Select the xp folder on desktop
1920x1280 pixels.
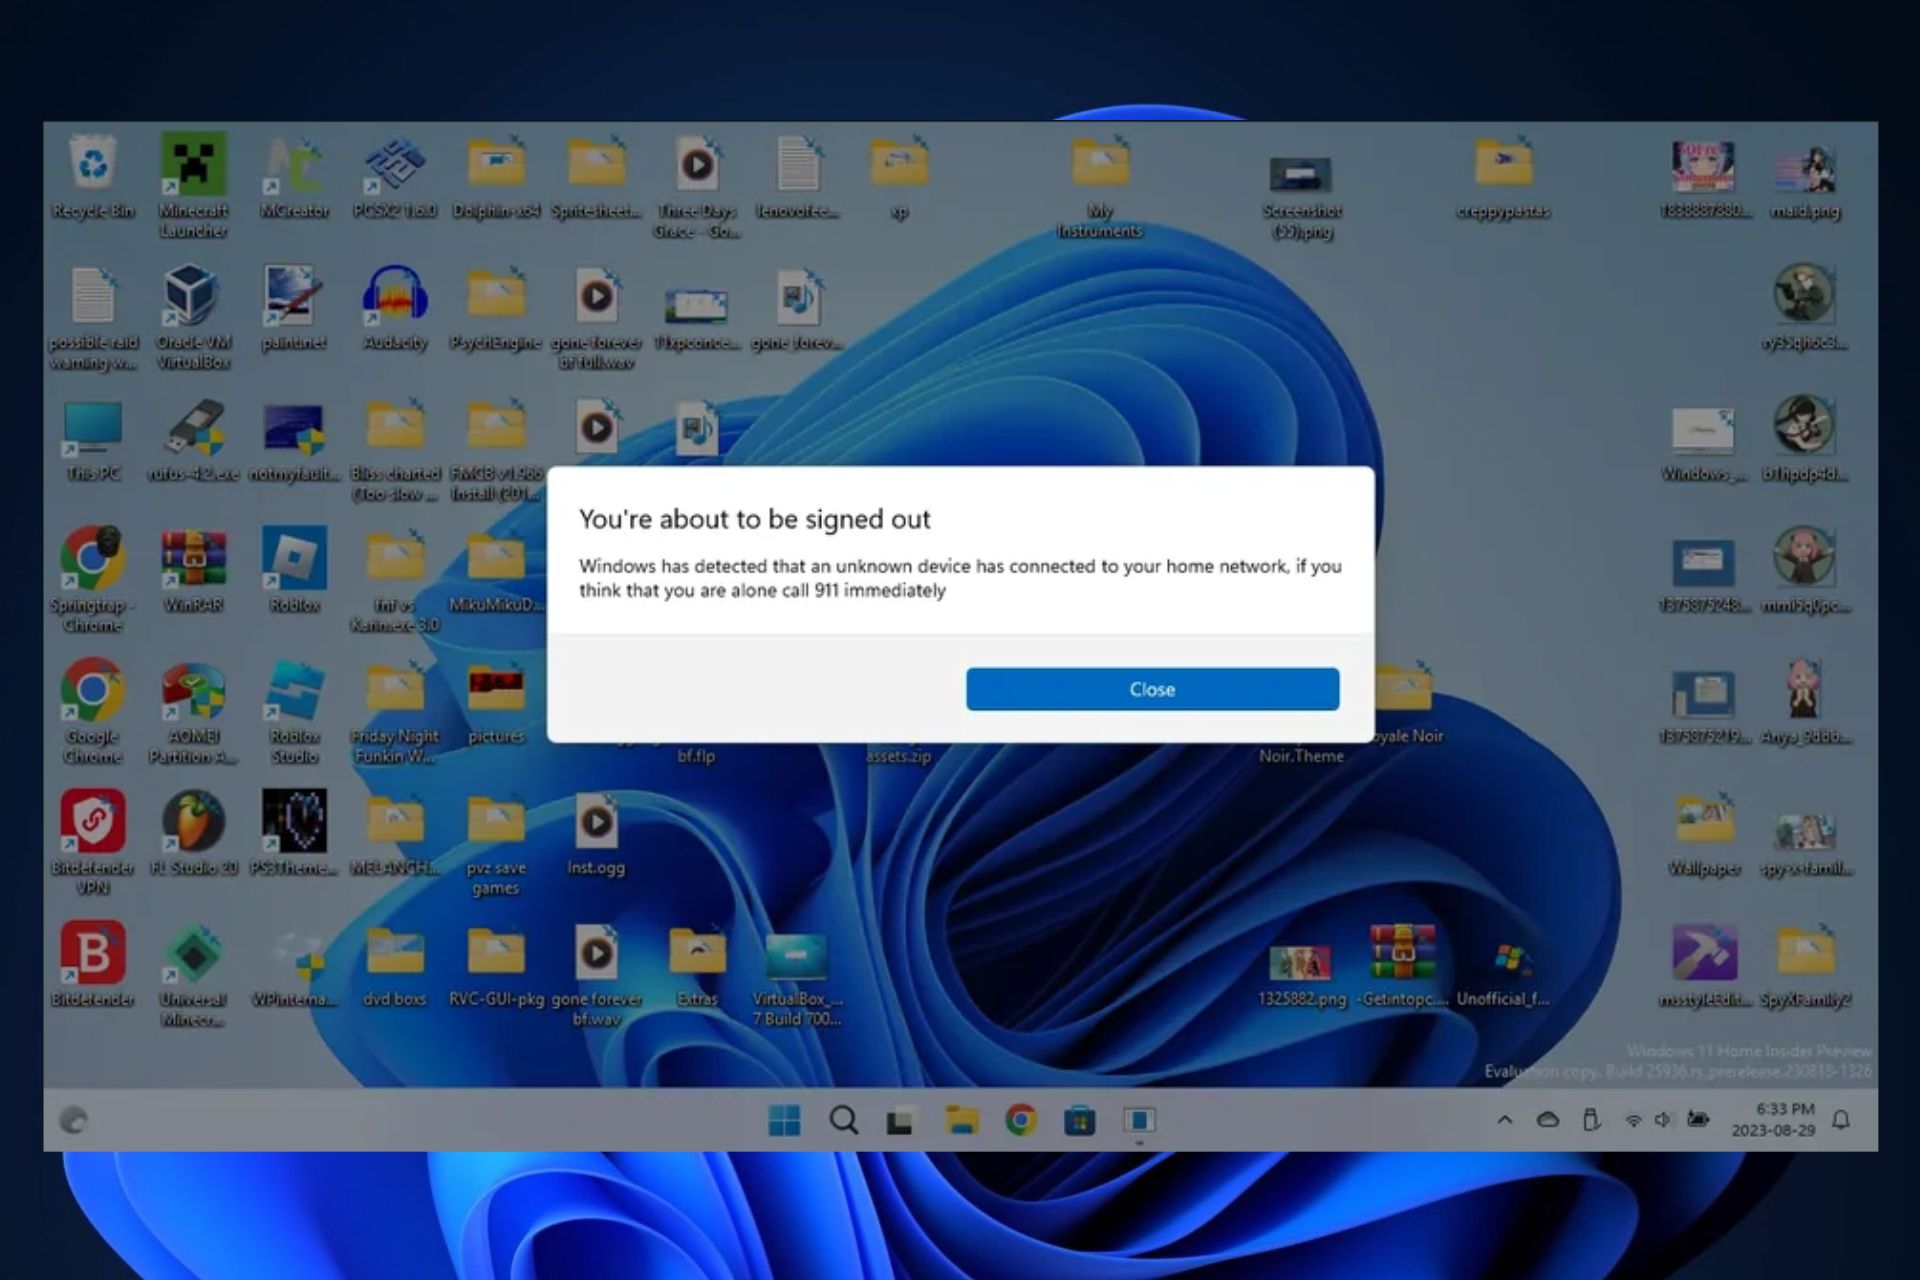(x=899, y=177)
